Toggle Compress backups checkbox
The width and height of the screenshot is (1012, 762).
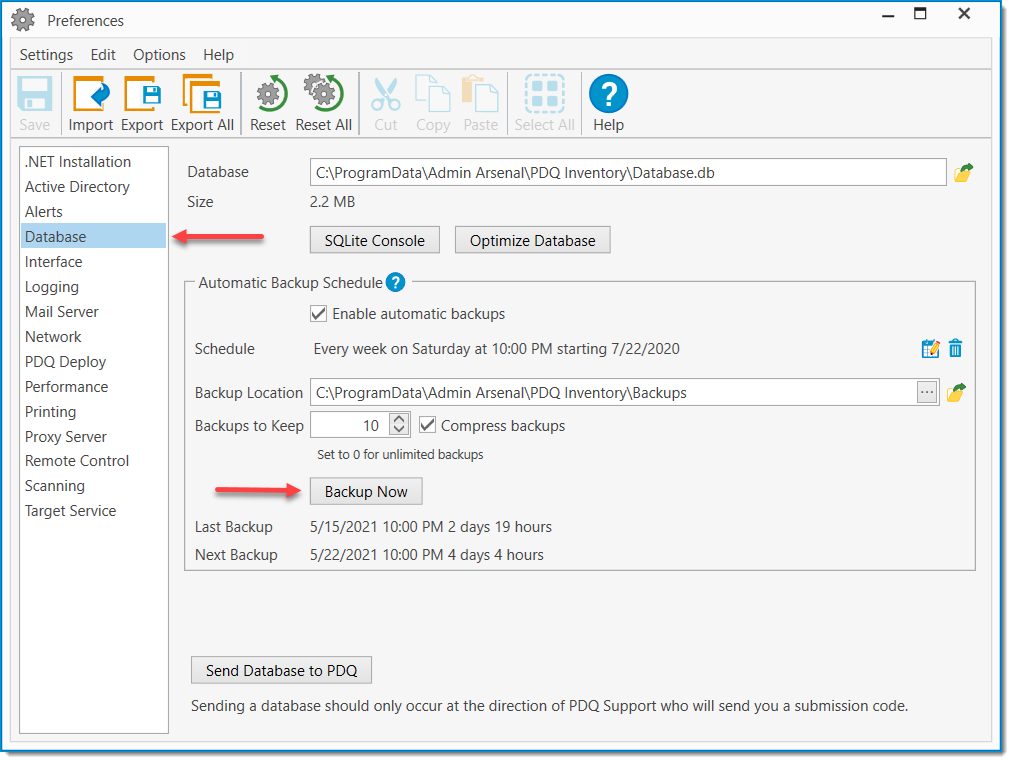coord(427,425)
